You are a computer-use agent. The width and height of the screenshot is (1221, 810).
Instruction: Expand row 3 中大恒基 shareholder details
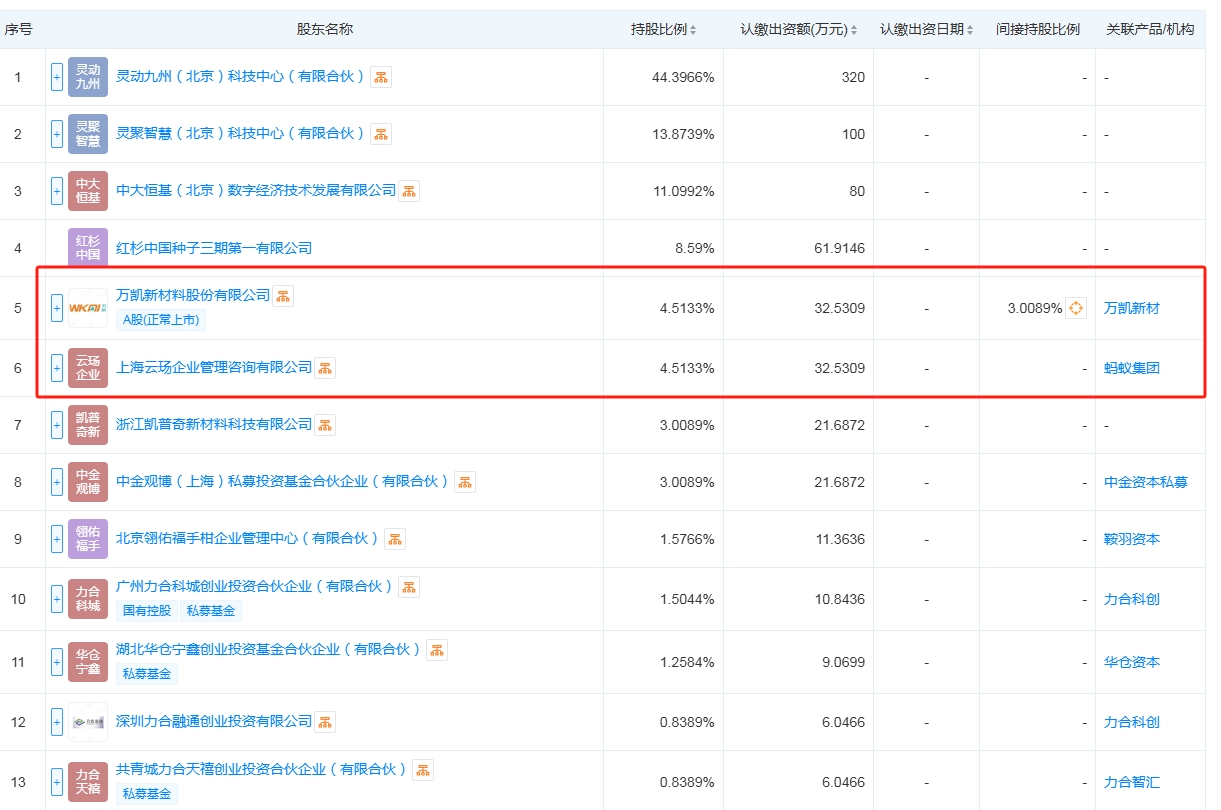click(57, 191)
